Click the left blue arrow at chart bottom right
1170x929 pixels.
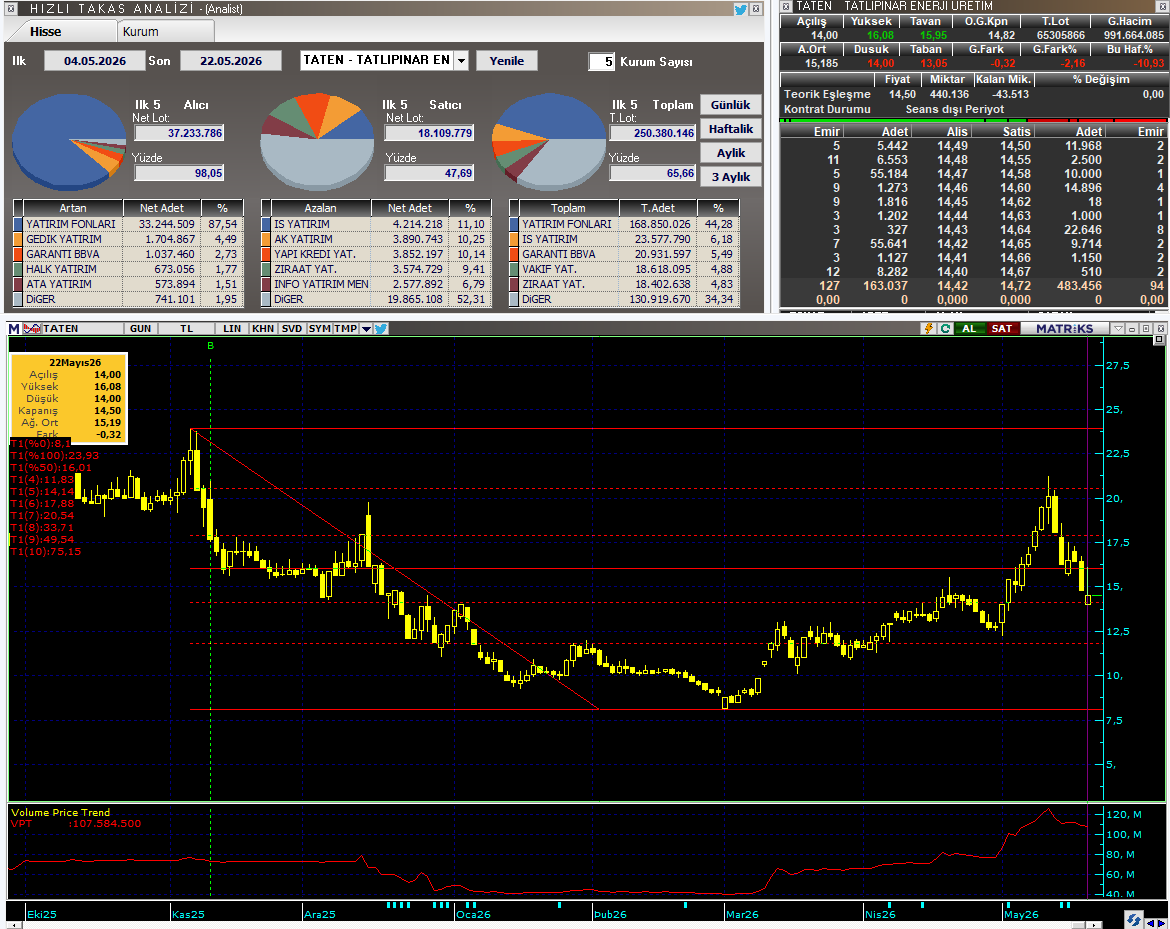[1151, 922]
